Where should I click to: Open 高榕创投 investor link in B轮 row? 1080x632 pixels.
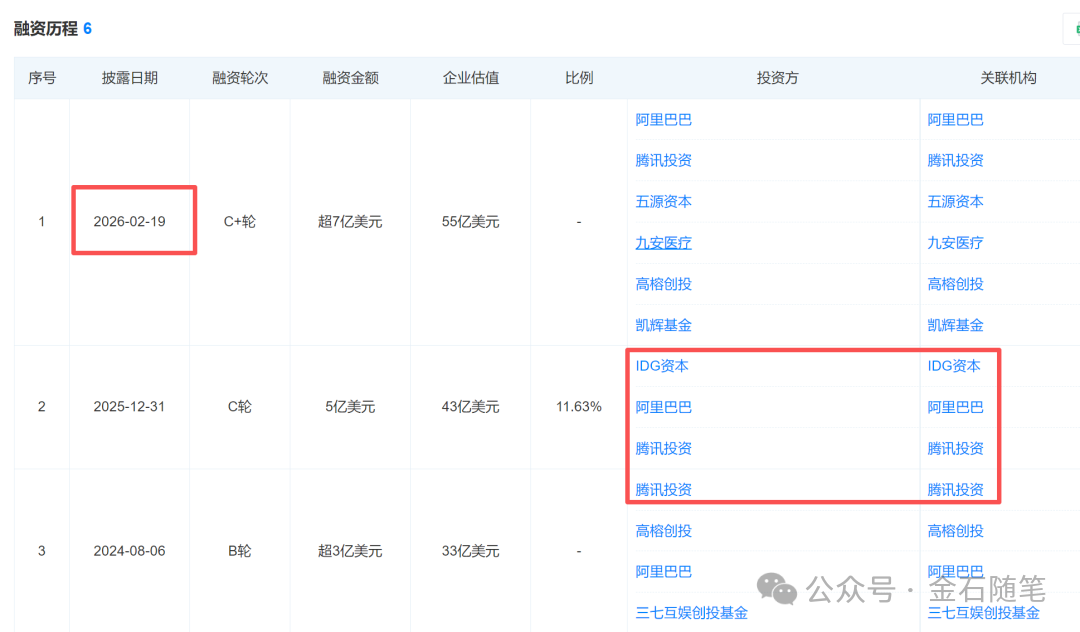tap(663, 531)
